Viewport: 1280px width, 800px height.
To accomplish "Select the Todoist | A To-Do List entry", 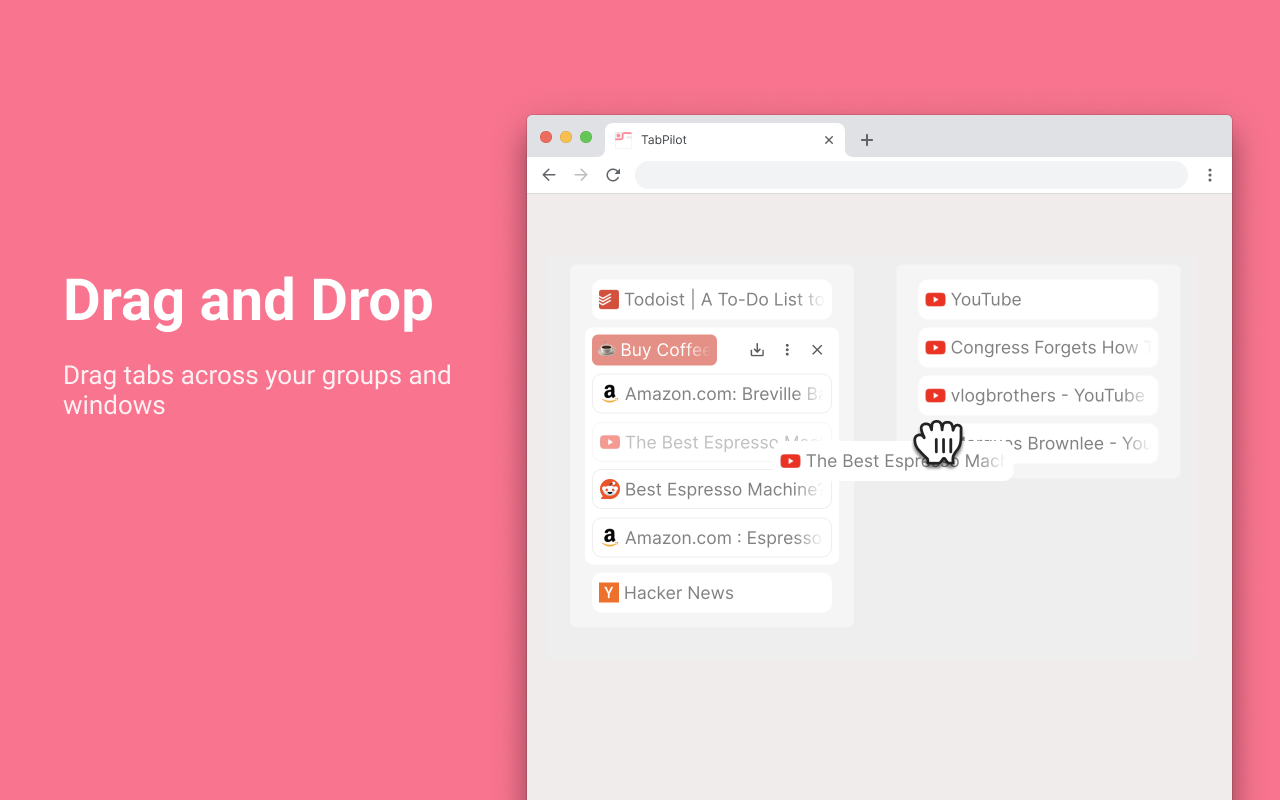I will 711,299.
